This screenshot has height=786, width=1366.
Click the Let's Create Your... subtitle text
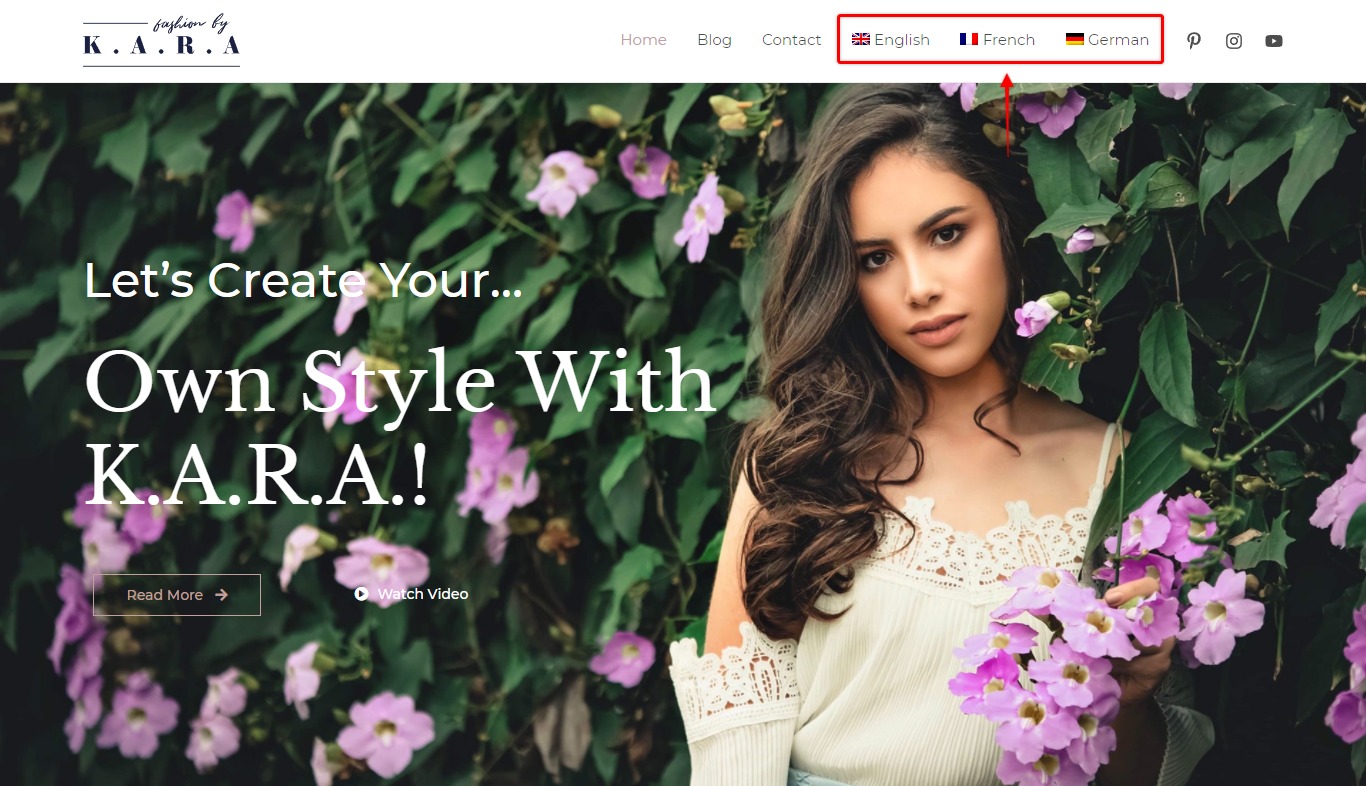click(x=303, y=281)
